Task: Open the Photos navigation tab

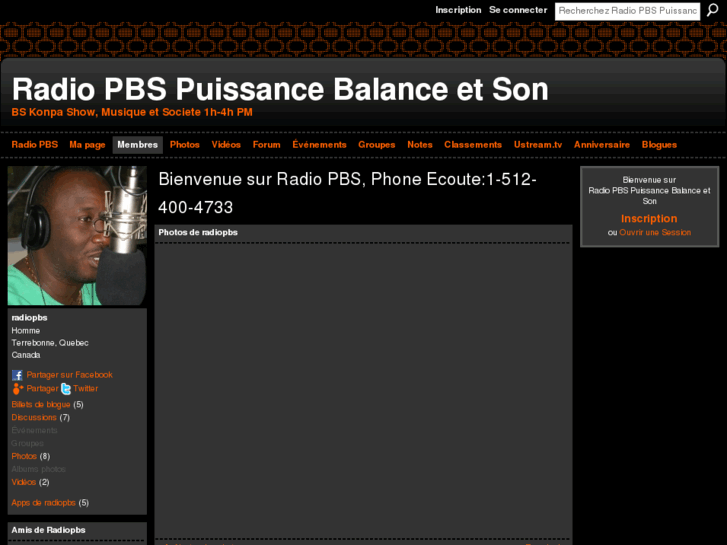Action: pos(185,145)
